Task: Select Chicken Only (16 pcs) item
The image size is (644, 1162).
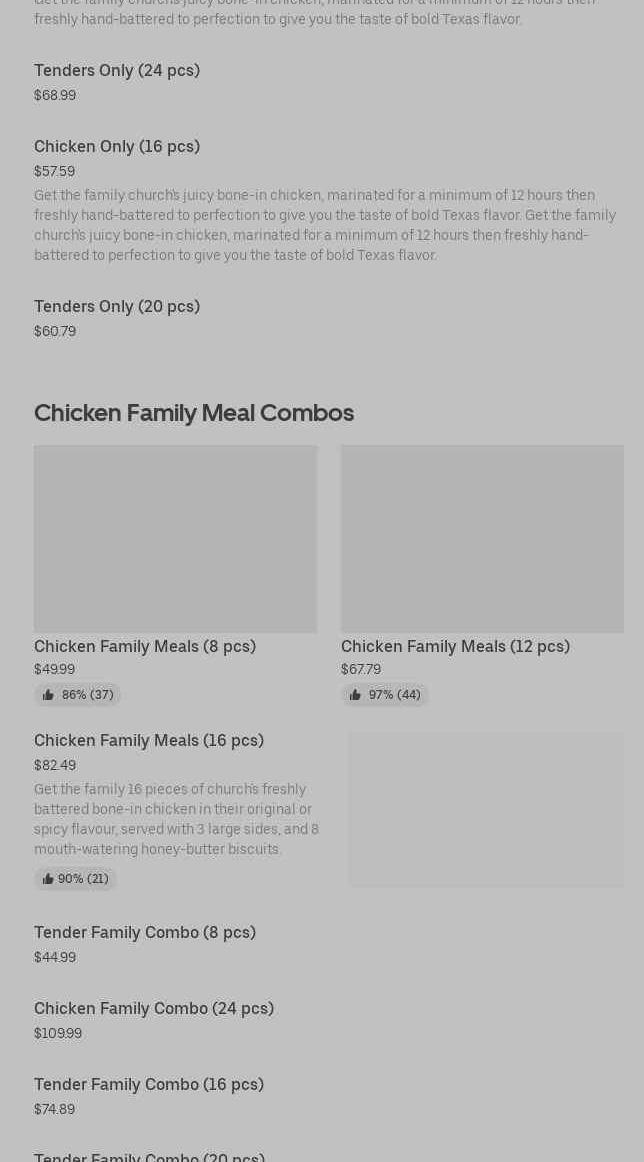Action: (117, 146)
